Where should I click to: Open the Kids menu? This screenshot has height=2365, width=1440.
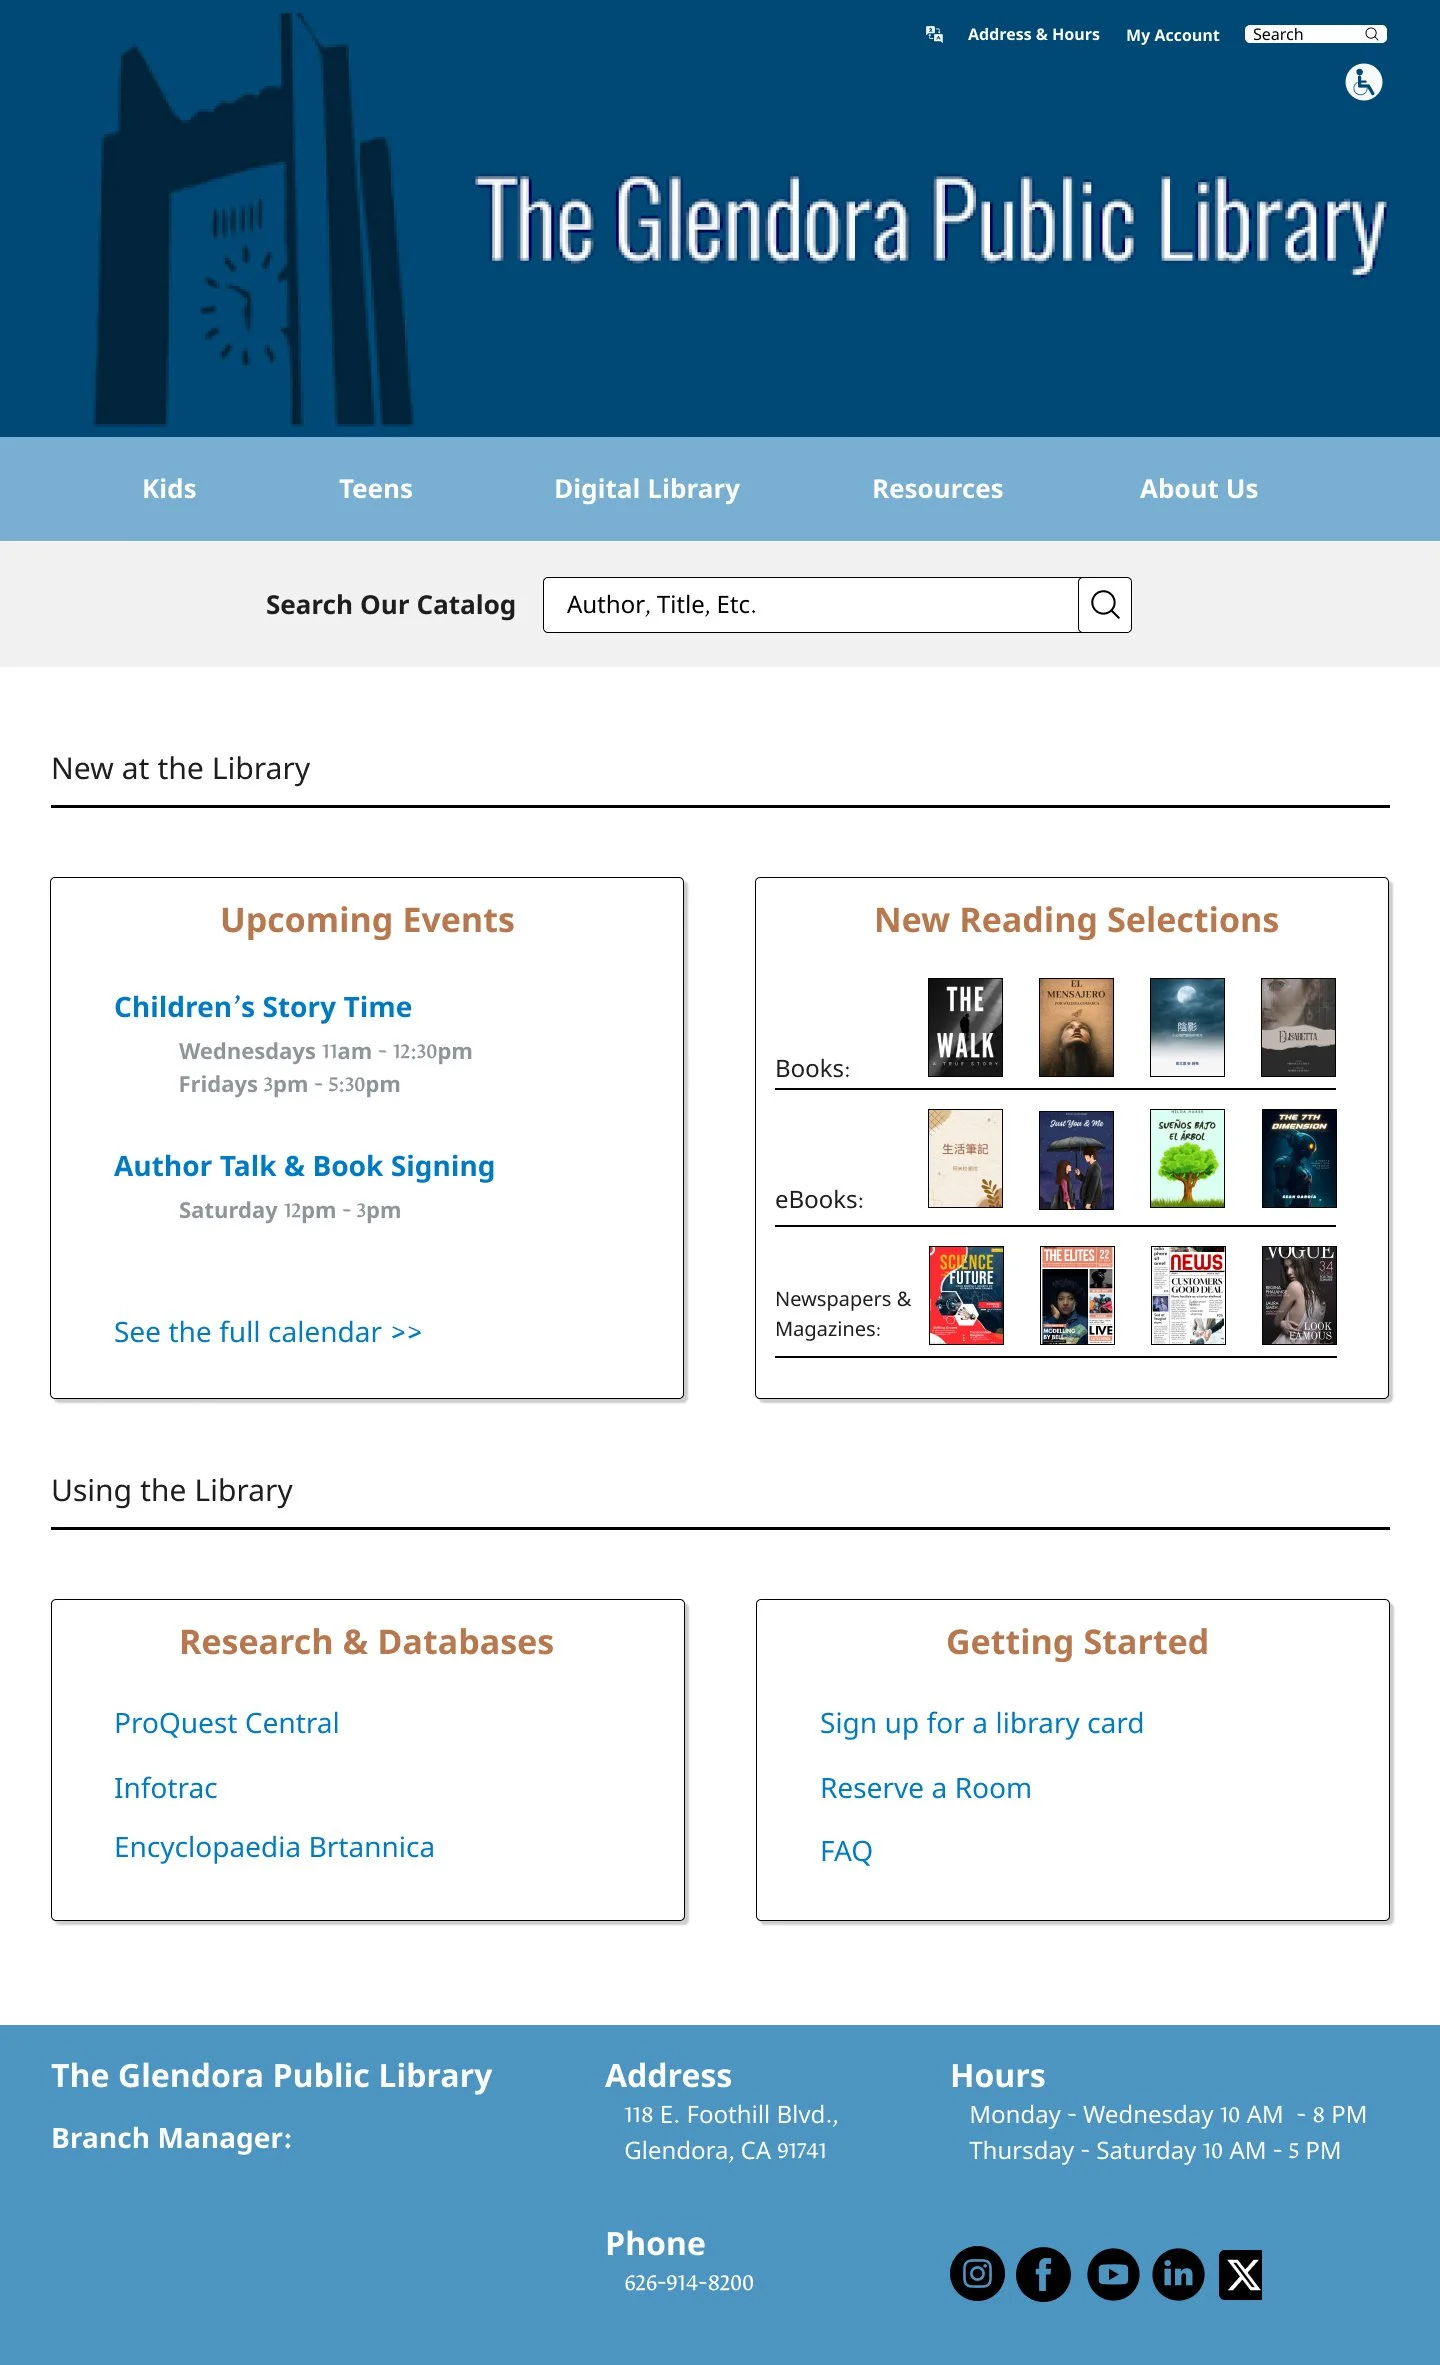169,489
